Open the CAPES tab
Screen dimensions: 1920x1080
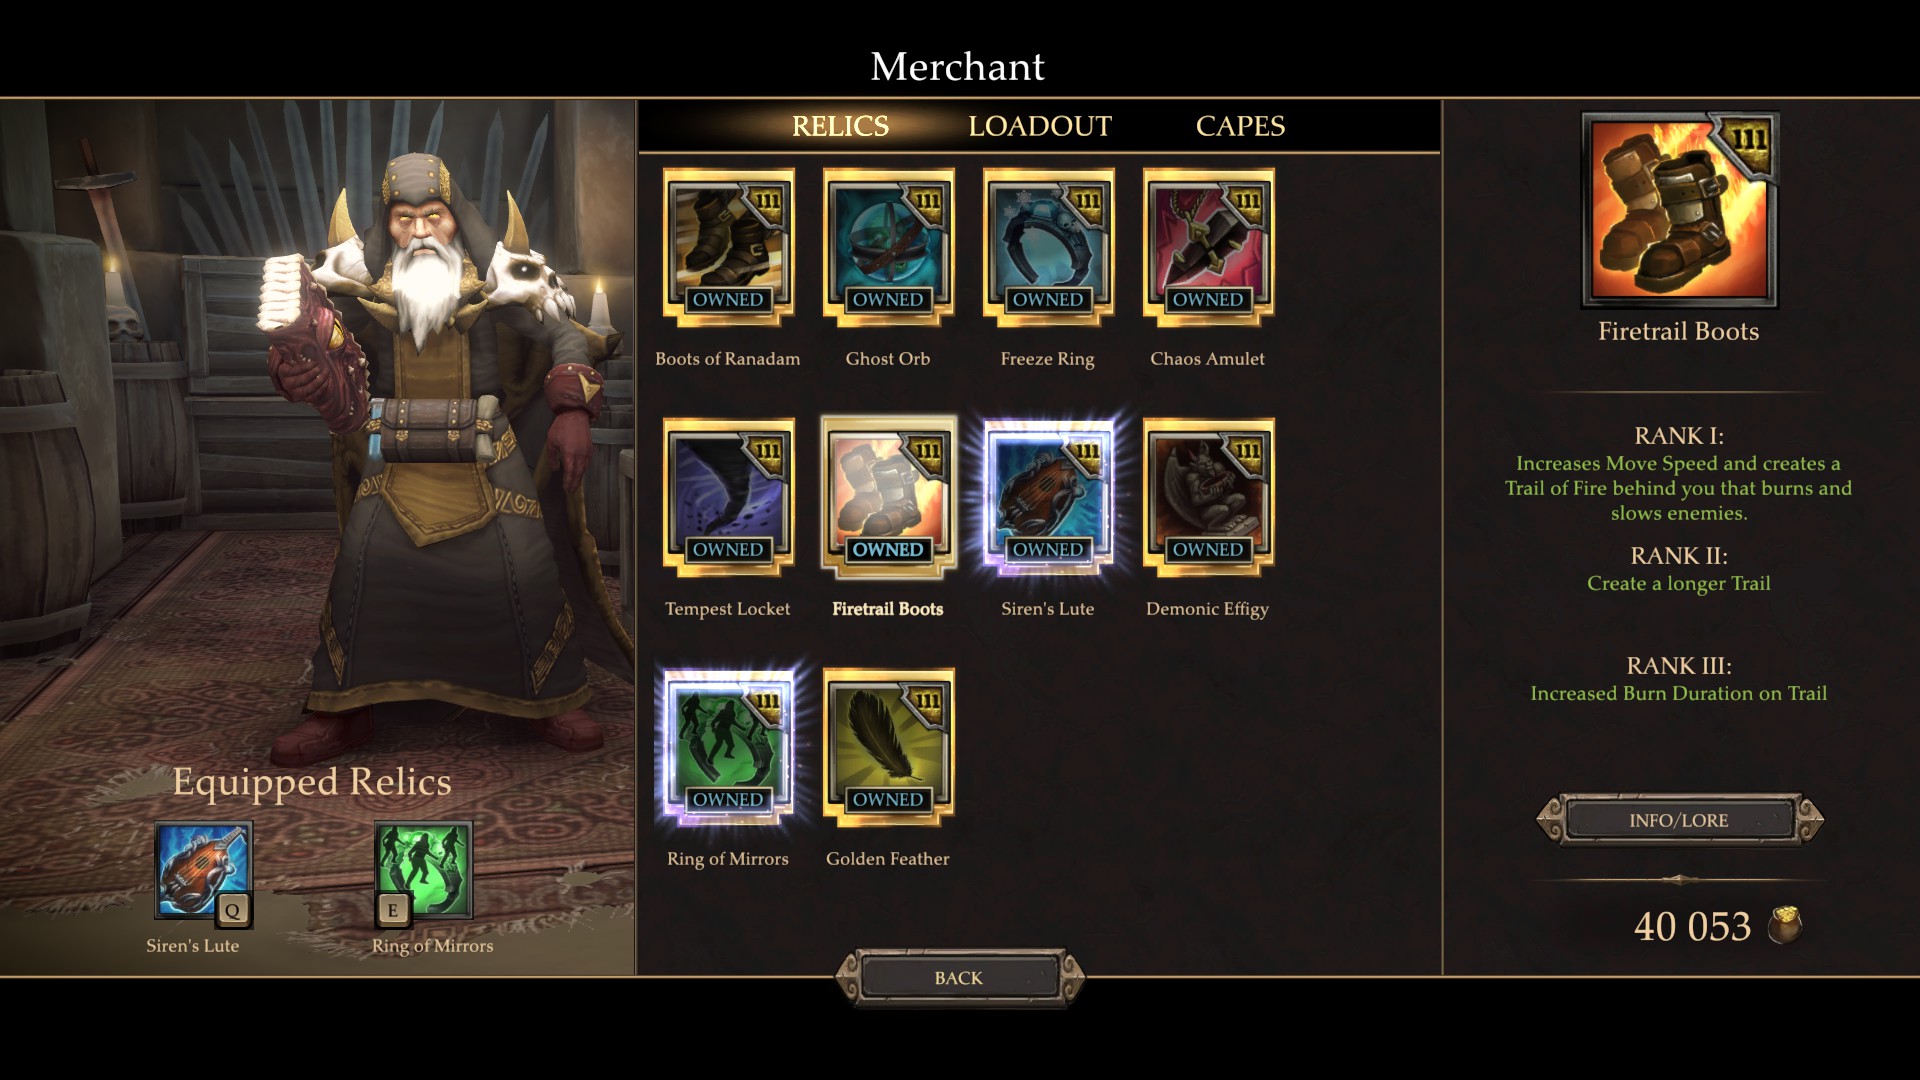(1240, 126)
